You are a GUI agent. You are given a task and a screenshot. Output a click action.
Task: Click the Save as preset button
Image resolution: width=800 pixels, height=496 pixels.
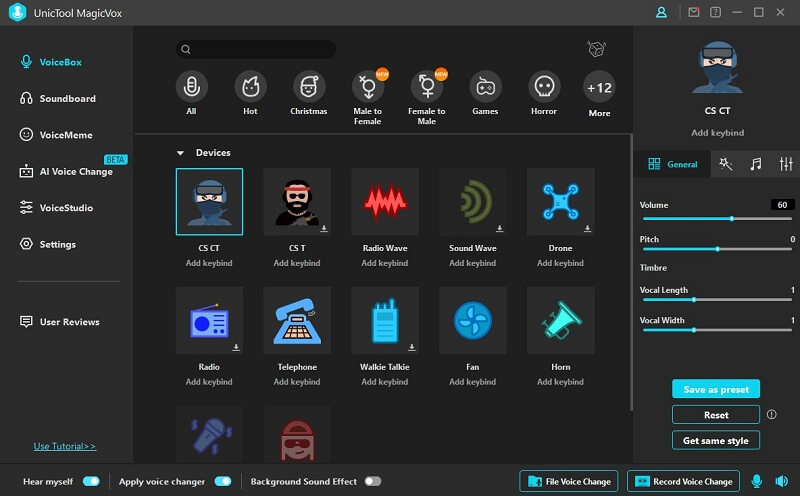coord(715,389)
